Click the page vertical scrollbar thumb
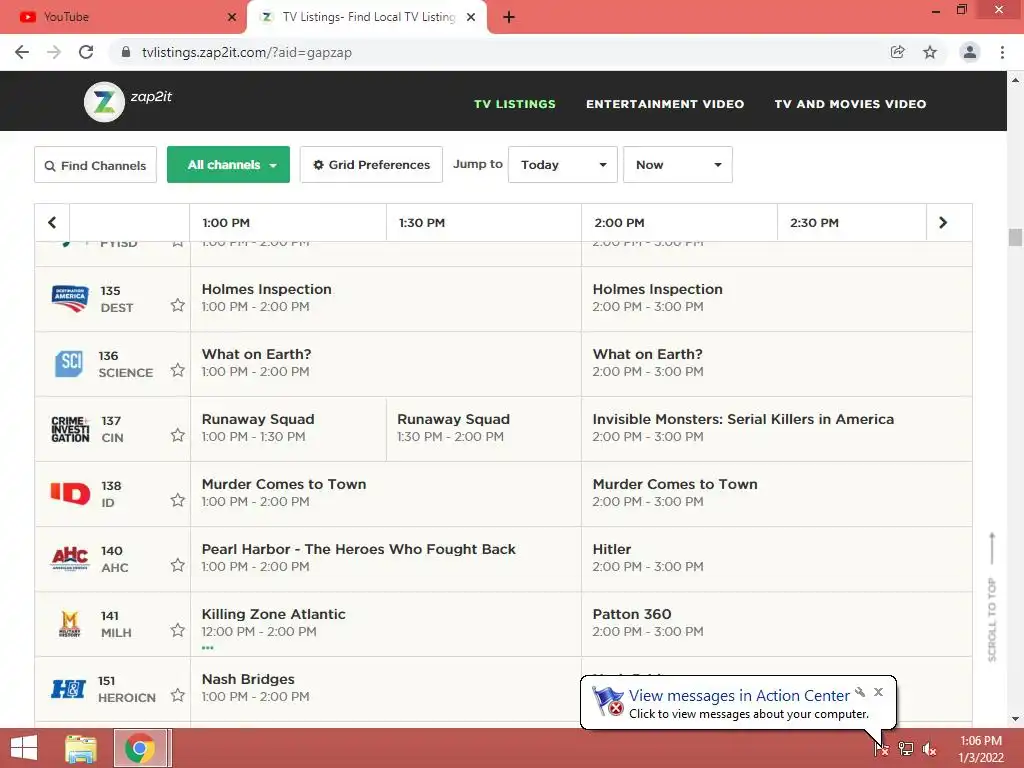The width and height of the screenshot is (1024, 768). pyautogui.click(x=1015, y=237)
